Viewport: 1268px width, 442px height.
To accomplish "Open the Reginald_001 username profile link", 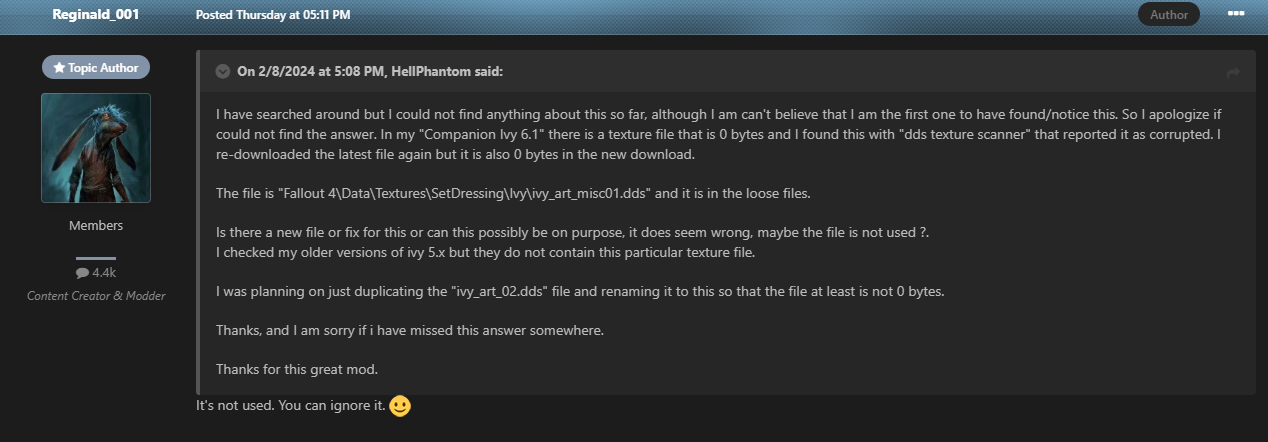I will click(x=96, y=15).
